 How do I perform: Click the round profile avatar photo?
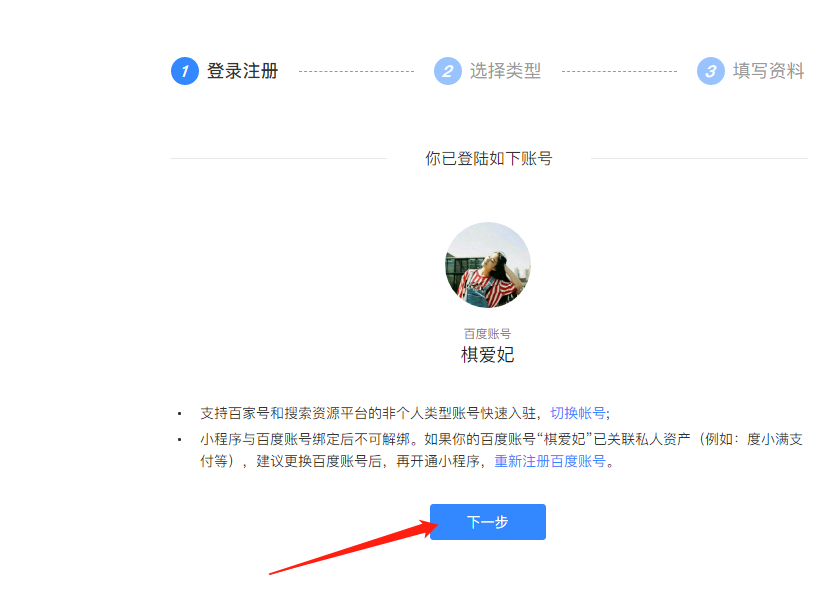tap(488, 265)
